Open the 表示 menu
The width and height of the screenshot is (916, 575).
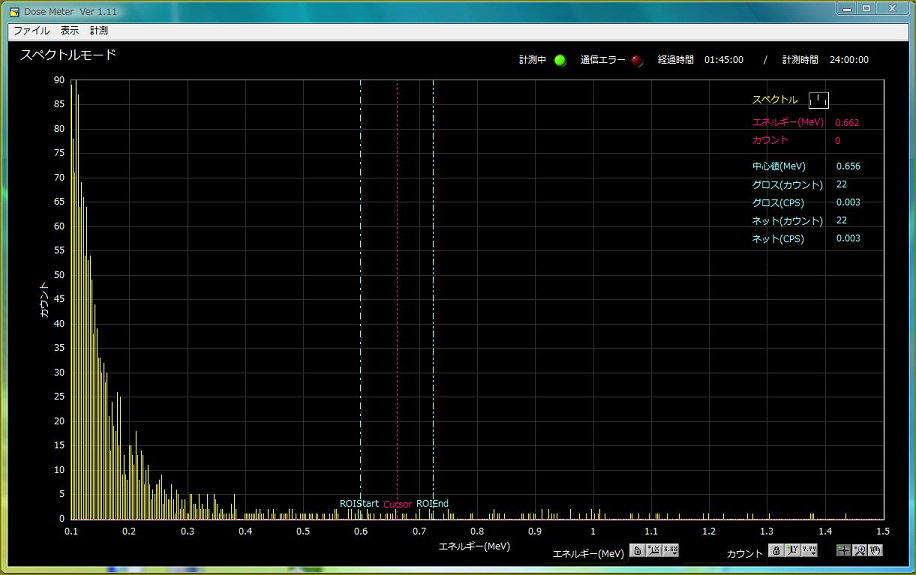[x=69, y=31]
